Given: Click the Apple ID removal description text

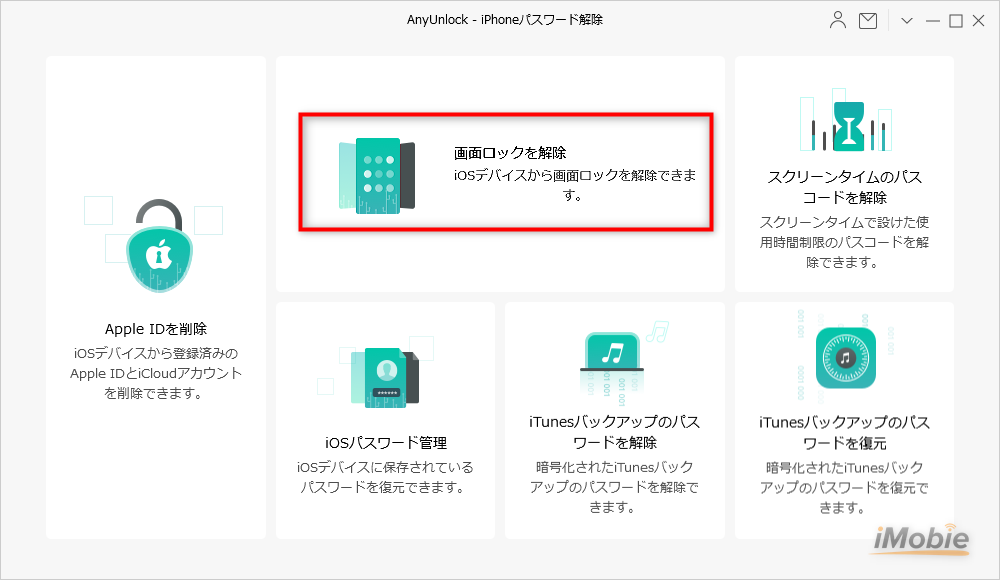Looking at the screenshot, I should 156,373.
